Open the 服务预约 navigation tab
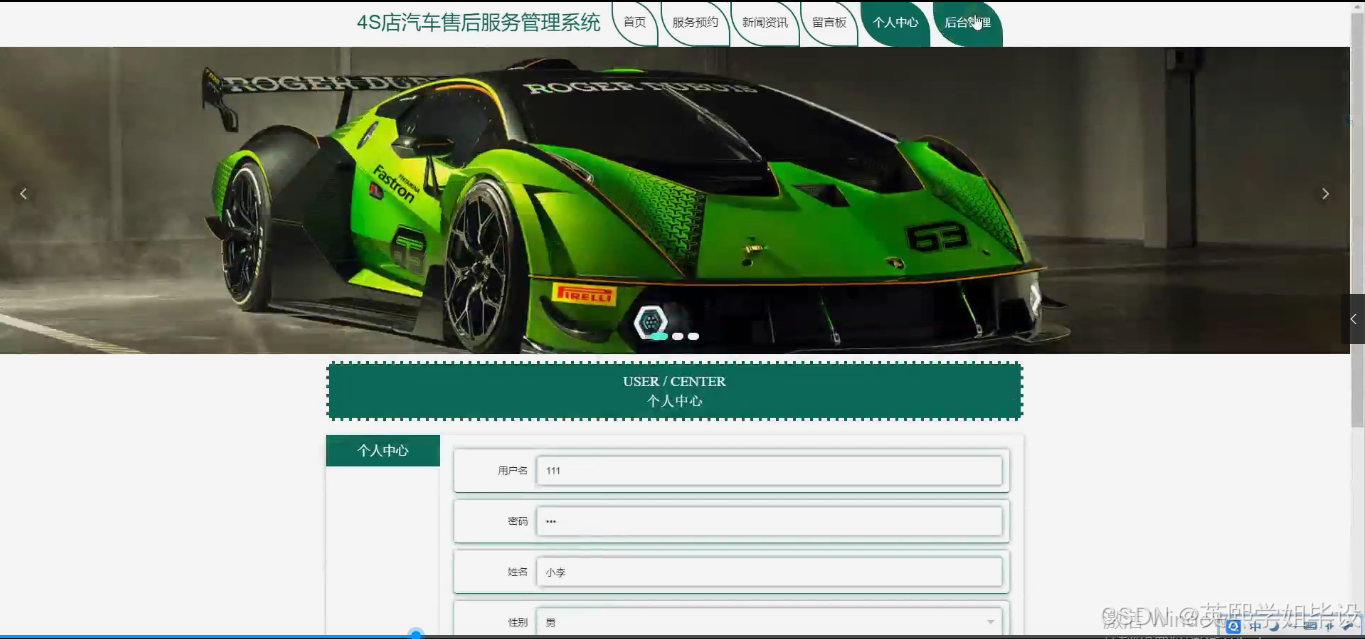The width and height of the screenshot is (1365, 639). [x=695, y=23]
